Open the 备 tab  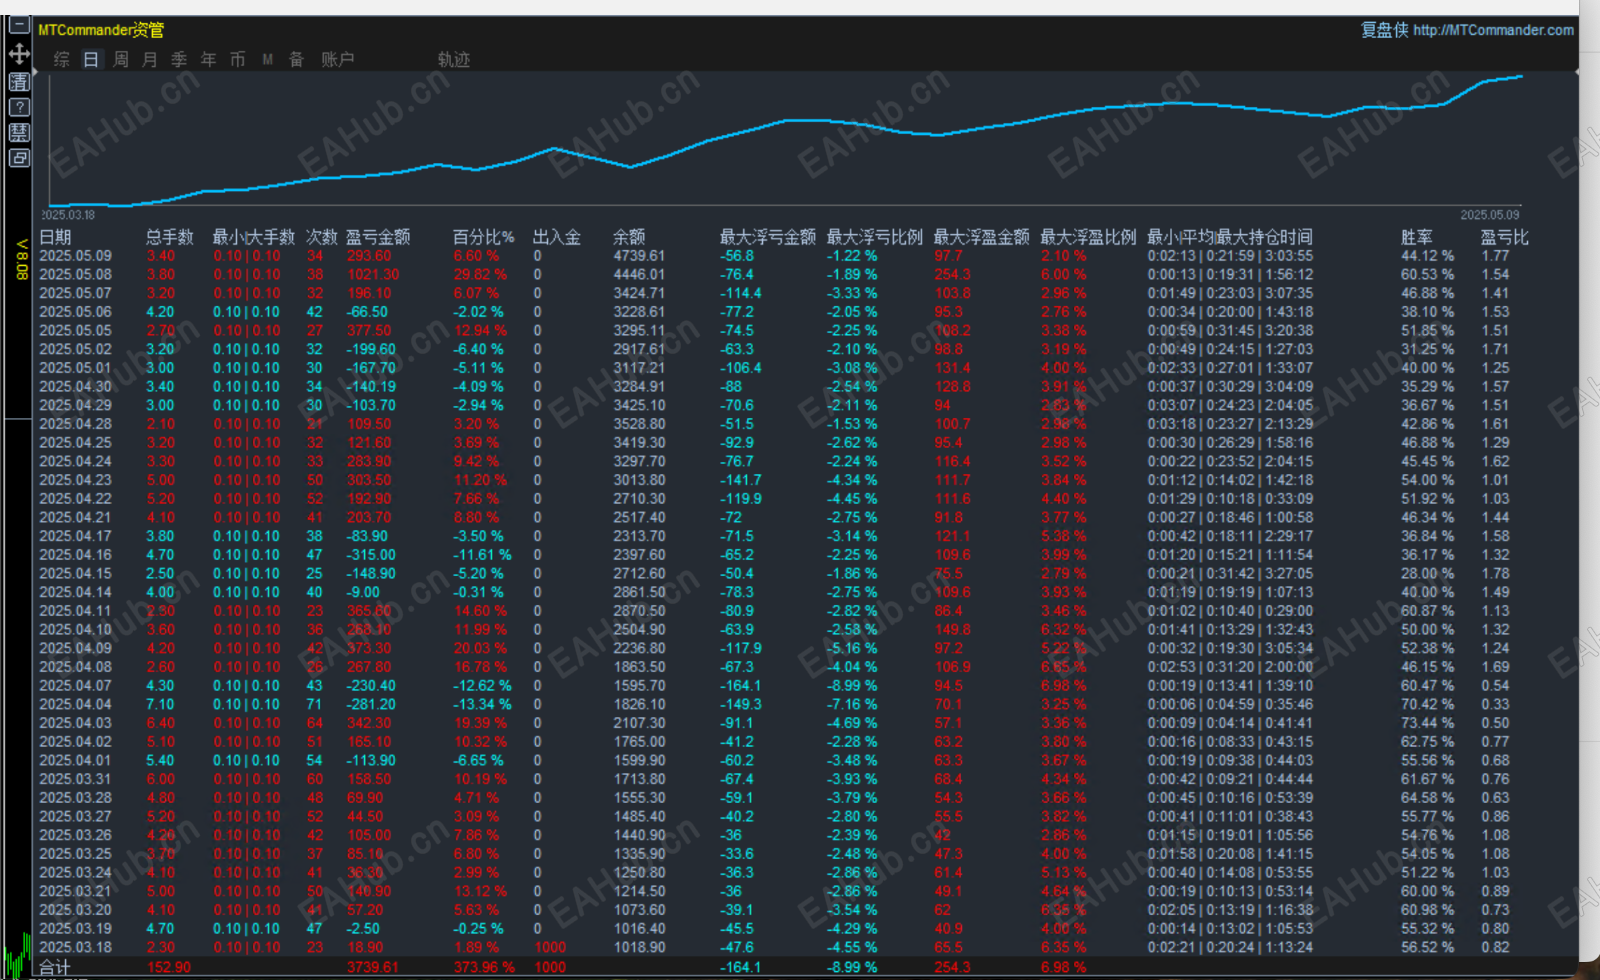(296, 60)
